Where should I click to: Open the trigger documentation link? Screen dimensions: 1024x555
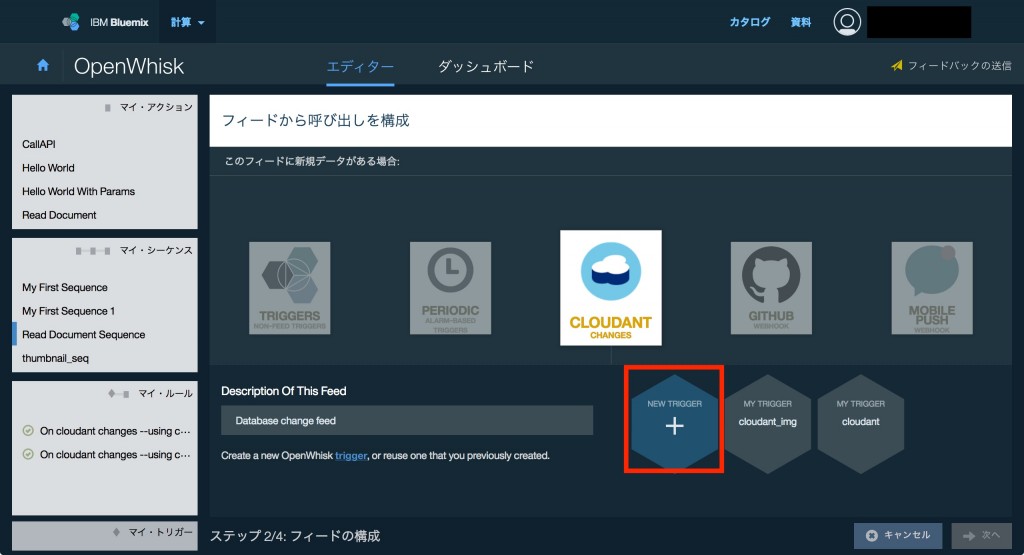coord(351,456)
